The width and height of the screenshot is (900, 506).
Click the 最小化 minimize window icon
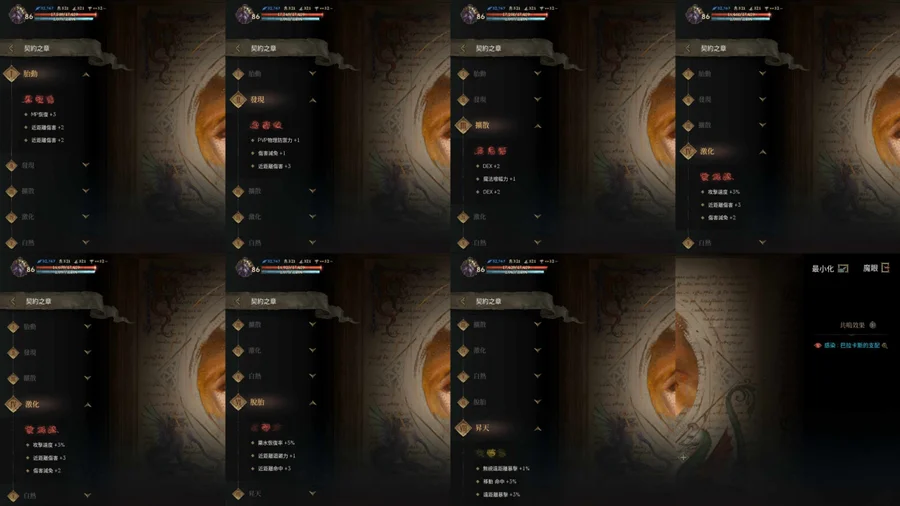point(843,268)
